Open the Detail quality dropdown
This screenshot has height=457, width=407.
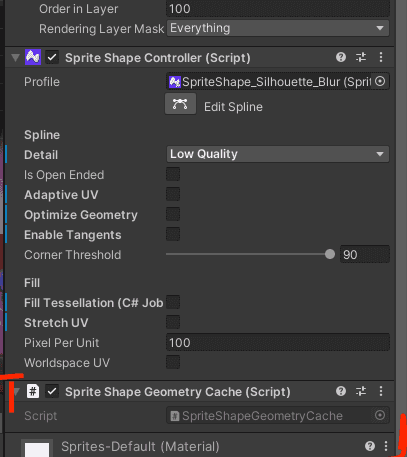click(x=278, y=154)
